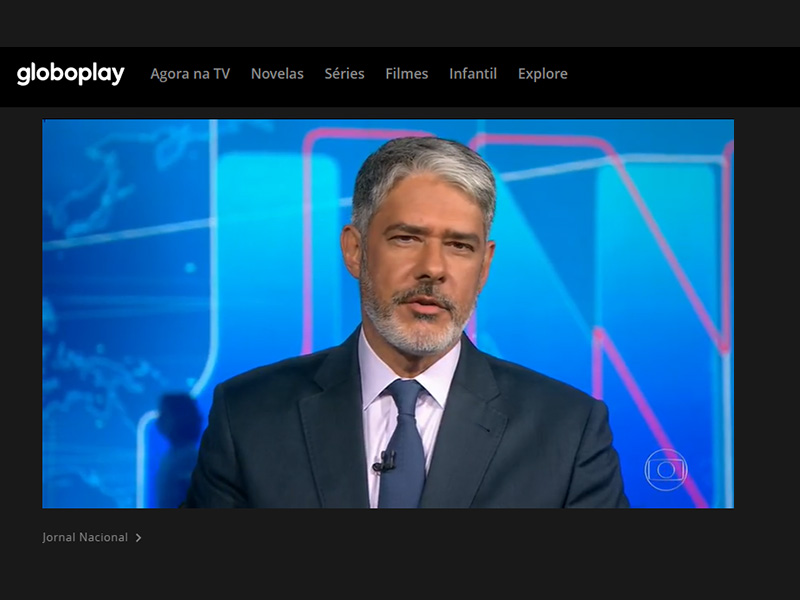This screenshot has width=800, height=600.
Task: Click the anchor's dark blue tie
Action: [405, 440]
